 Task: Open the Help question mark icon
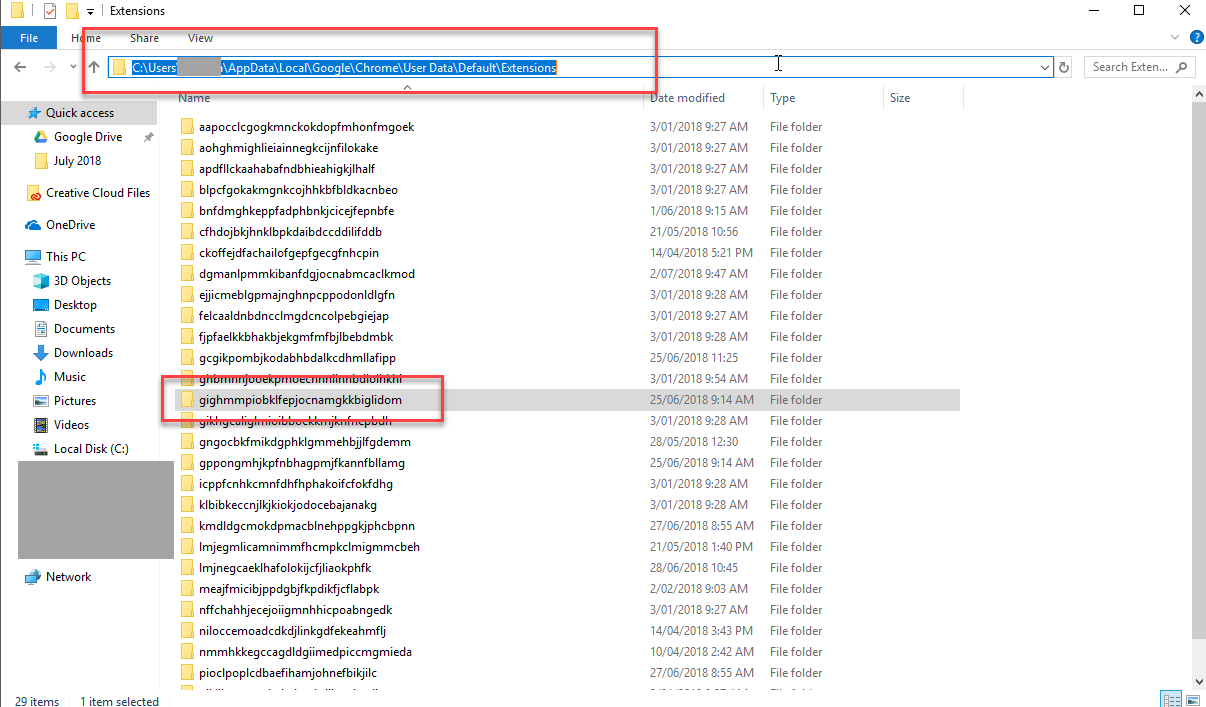coord(1196,37)
